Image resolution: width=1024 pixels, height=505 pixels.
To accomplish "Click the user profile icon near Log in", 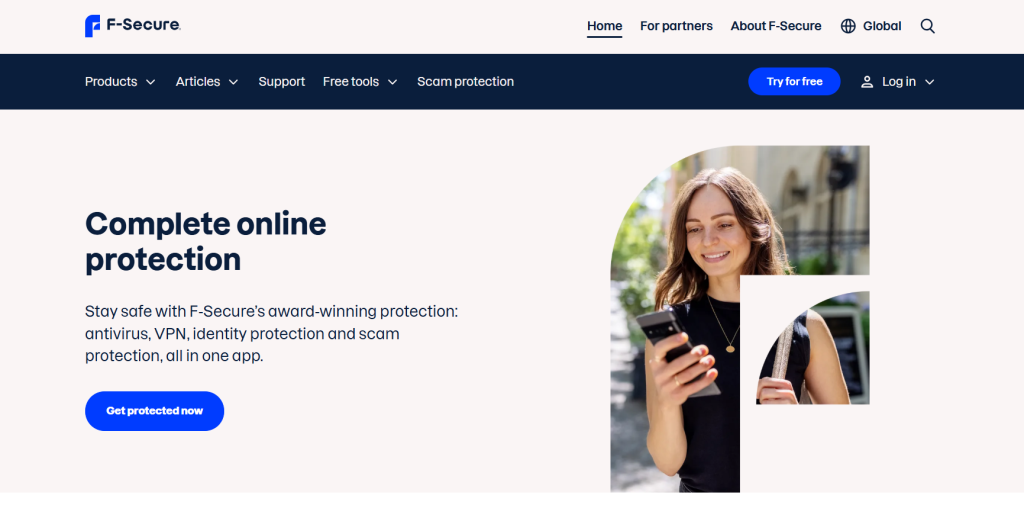I will 867,82.
